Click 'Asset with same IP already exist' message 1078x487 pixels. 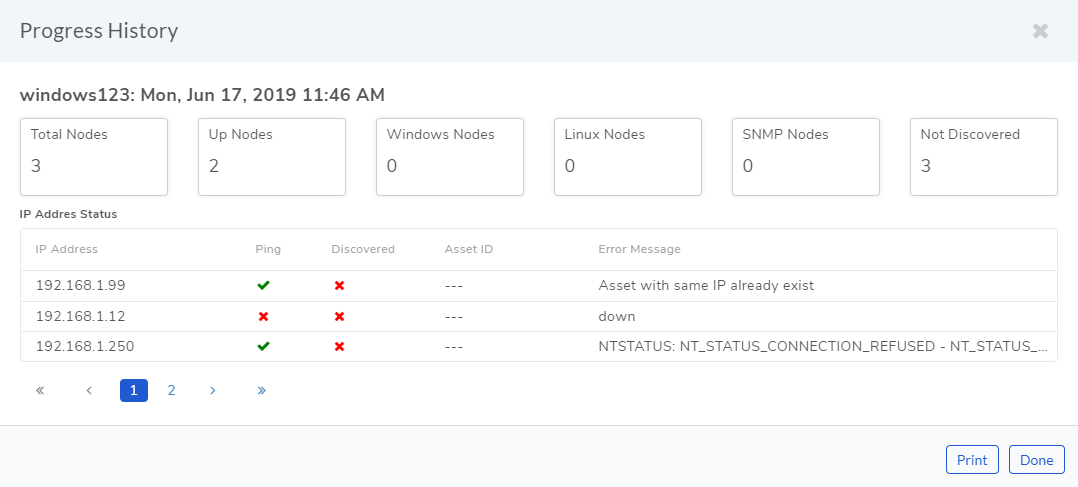click(706, 285)
